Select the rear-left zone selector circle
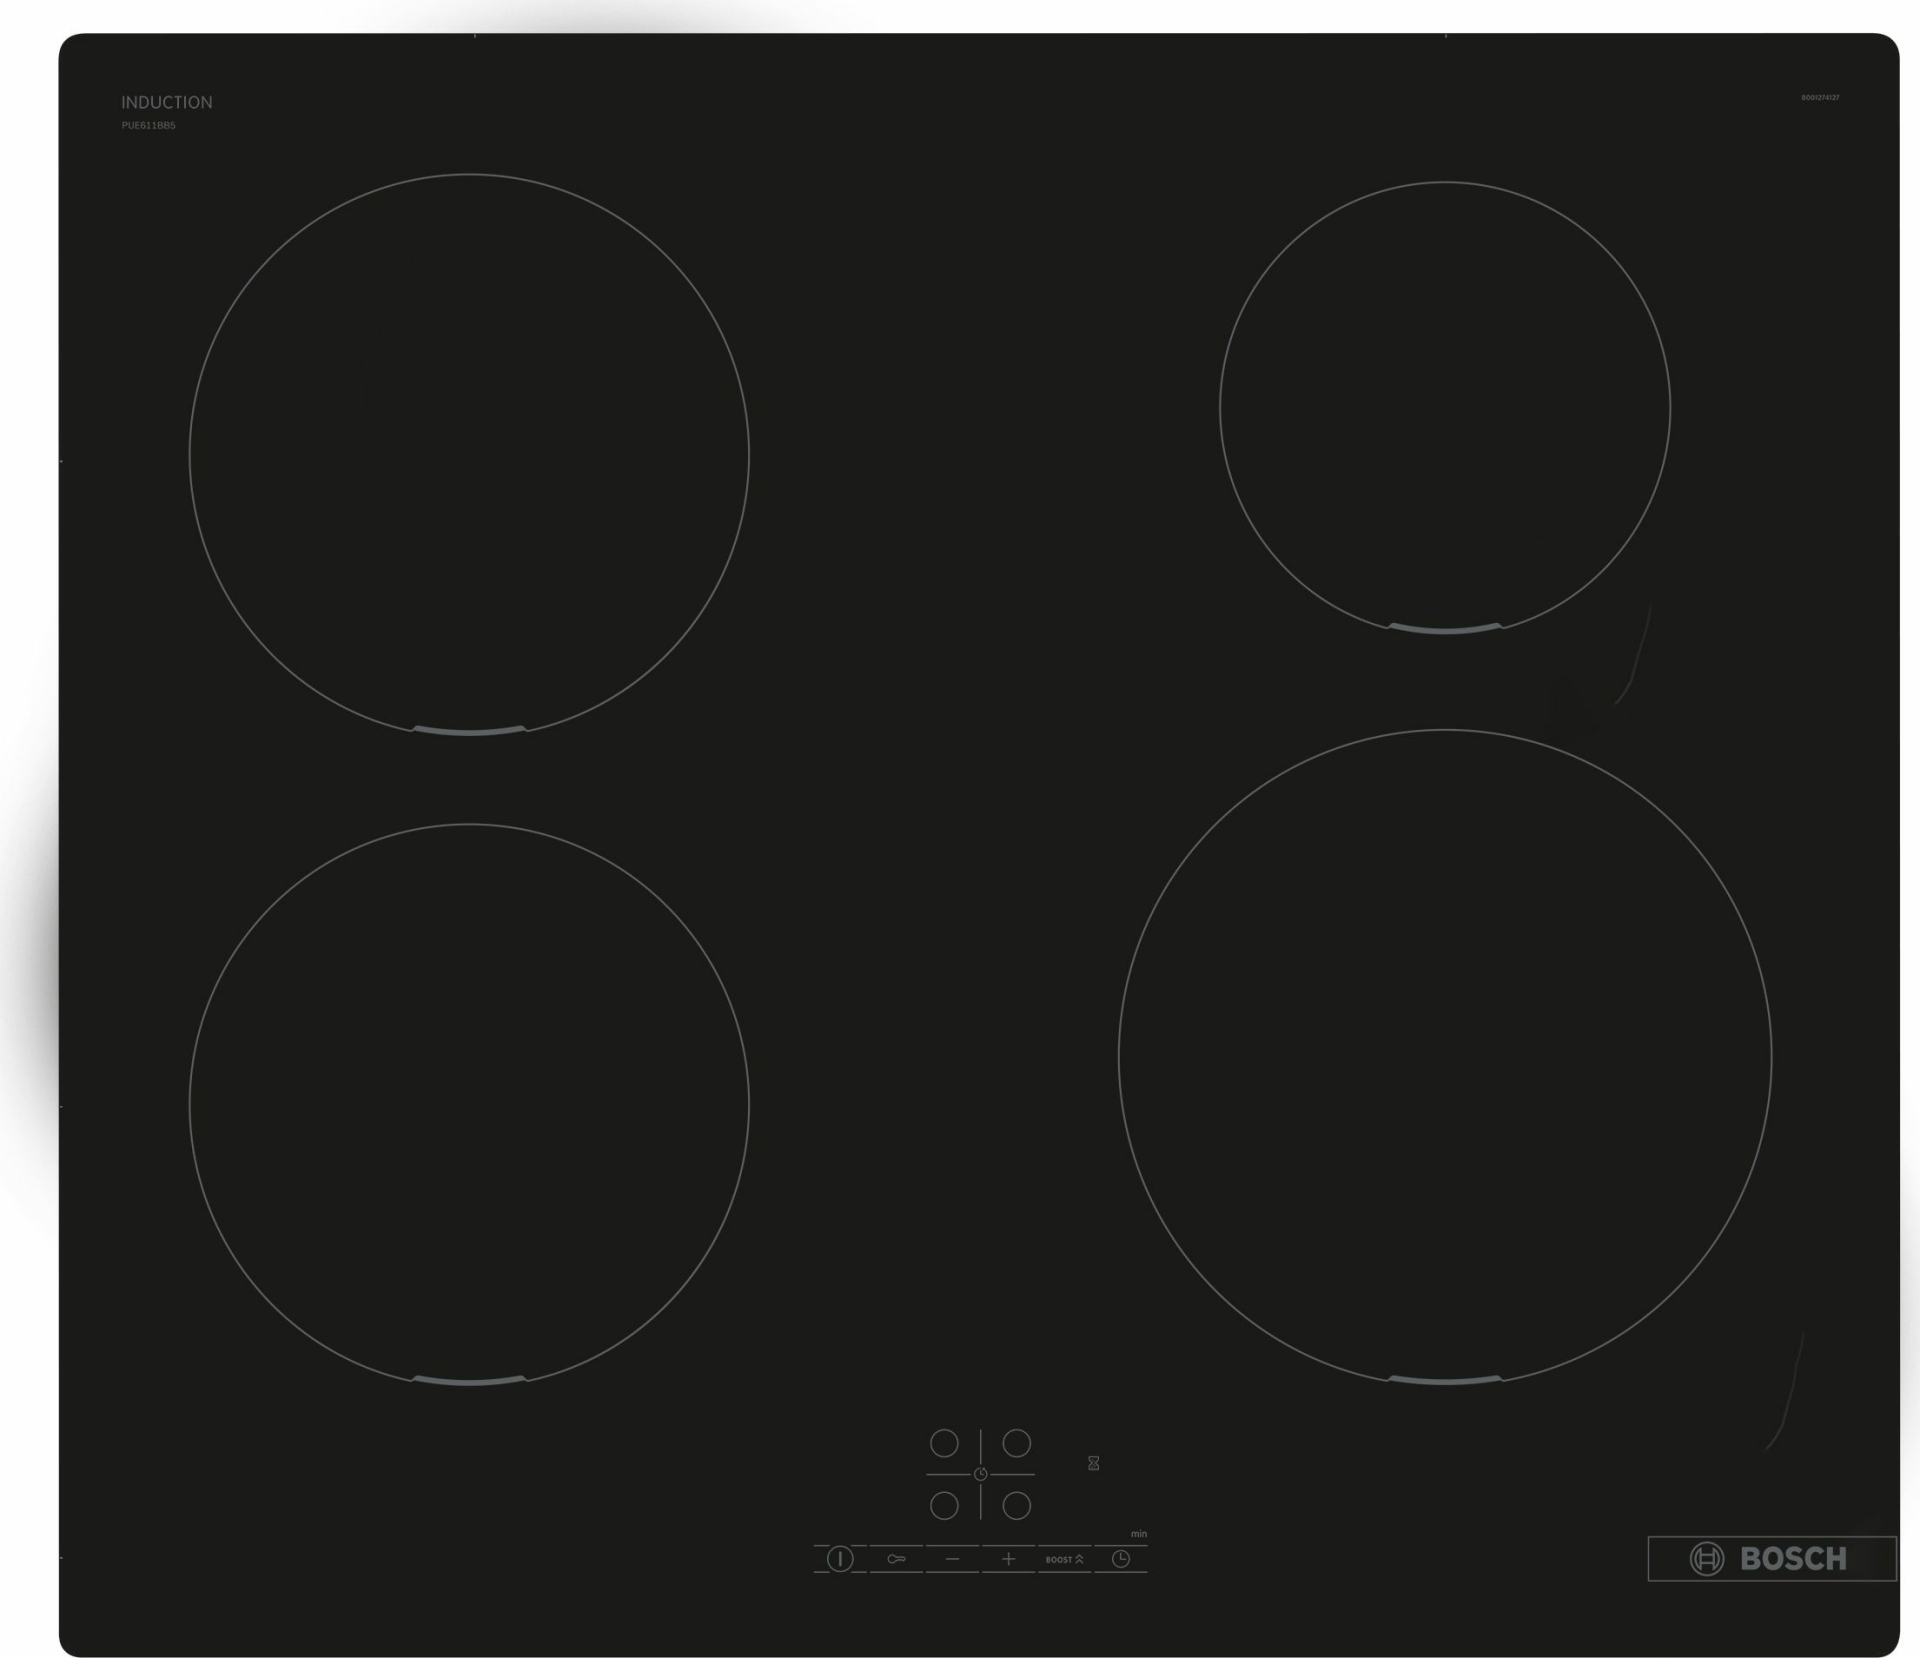The width and height of the screenshot is (1920, 1658). click(x=944, y=1443)
